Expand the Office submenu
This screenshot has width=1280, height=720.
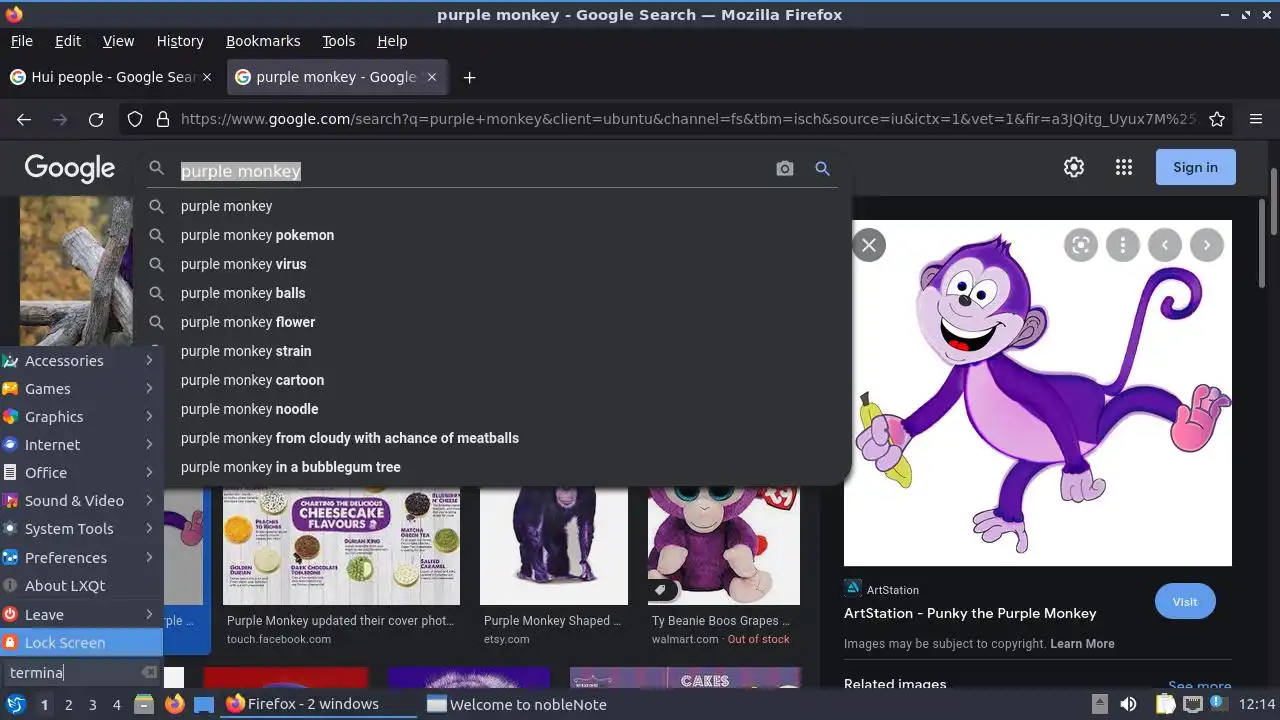(81, 473)
